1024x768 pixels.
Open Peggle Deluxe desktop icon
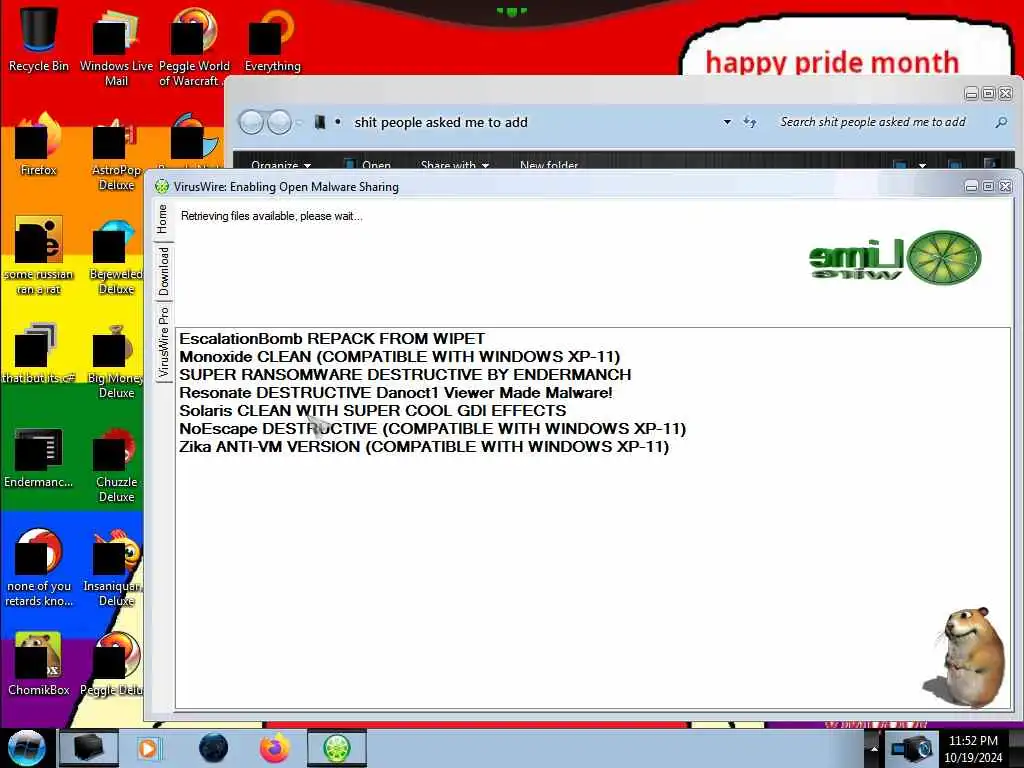112,665
